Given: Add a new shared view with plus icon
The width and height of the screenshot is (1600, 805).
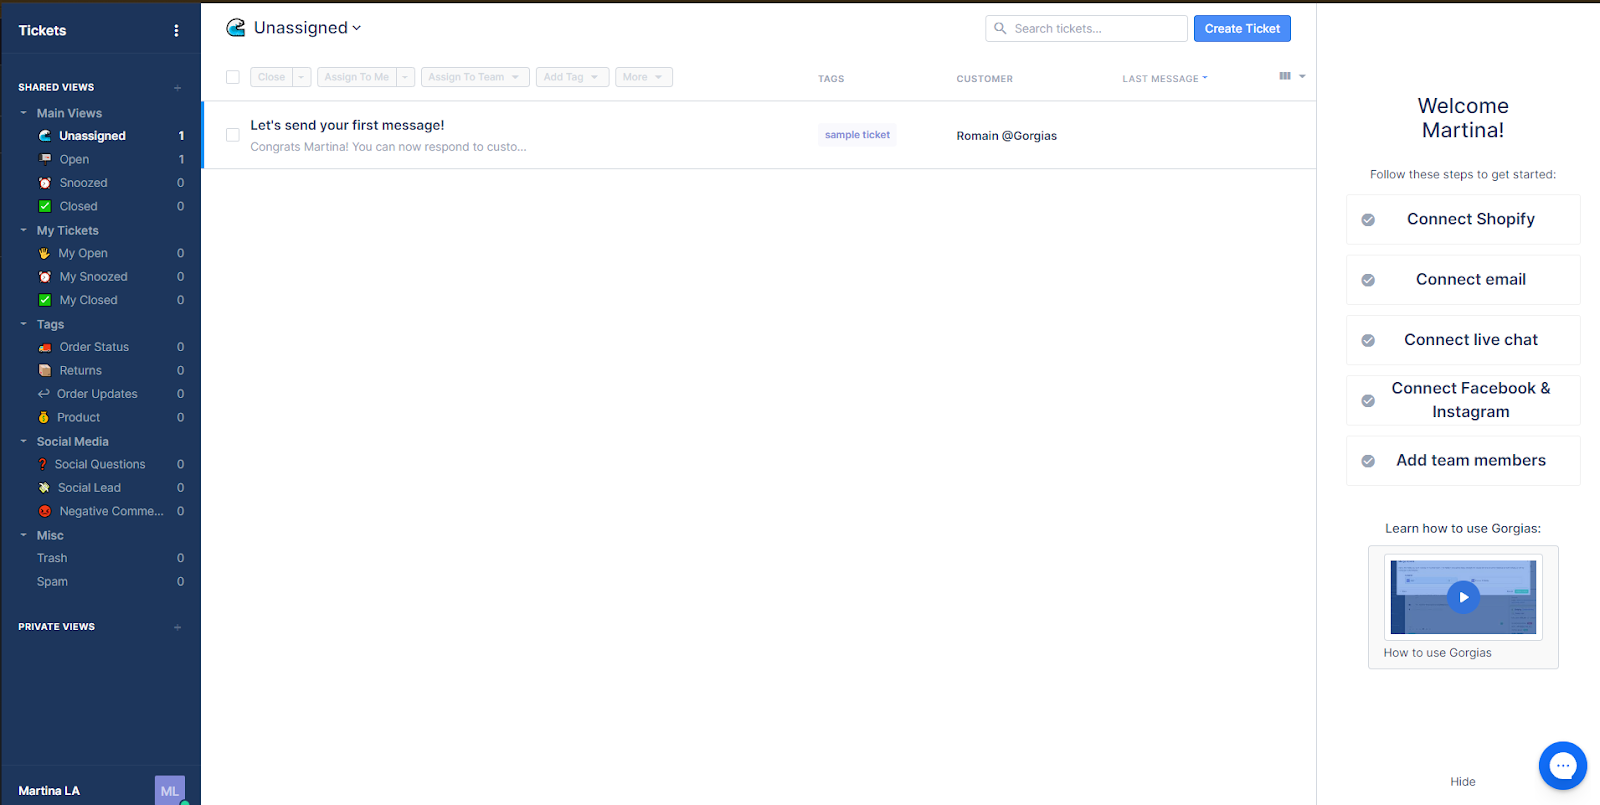Looking at the screenshot, I should 177,88.
